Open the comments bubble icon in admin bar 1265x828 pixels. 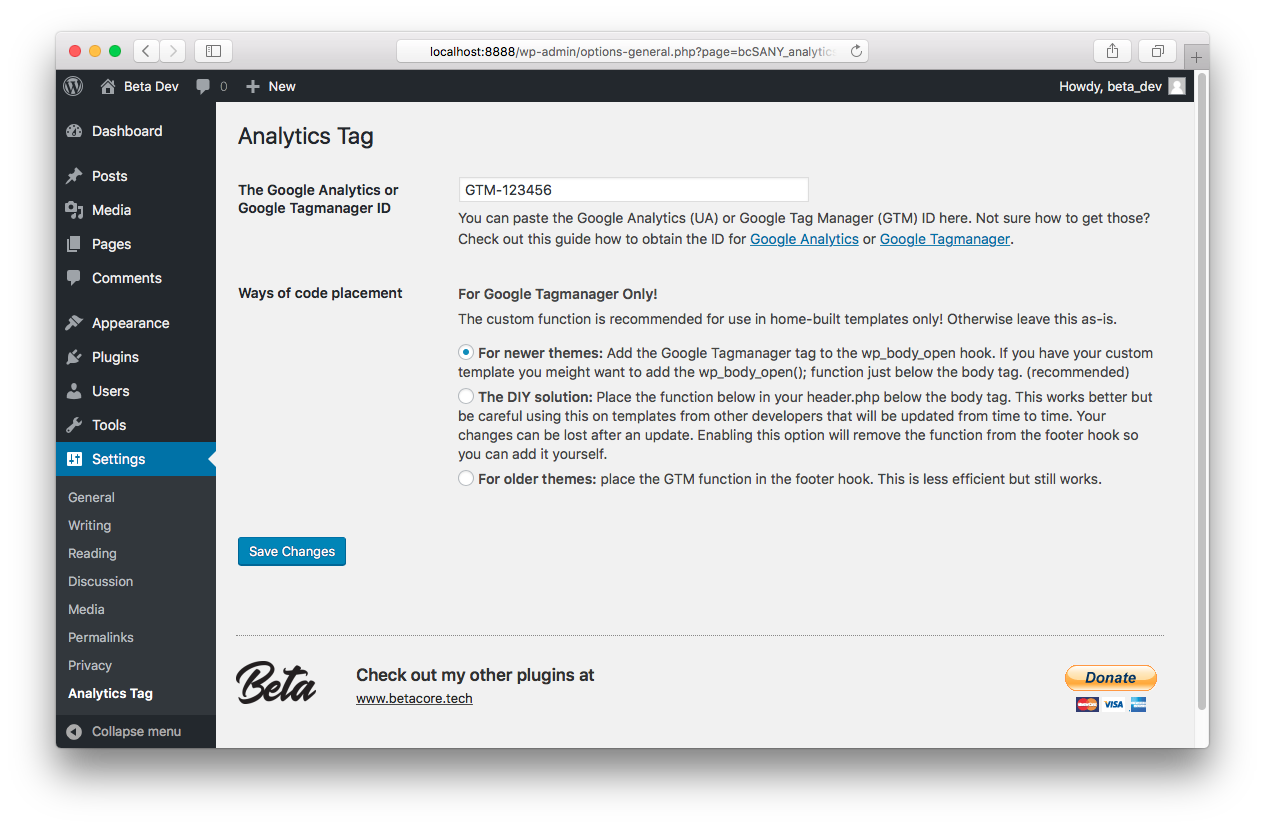pos(203,86)
